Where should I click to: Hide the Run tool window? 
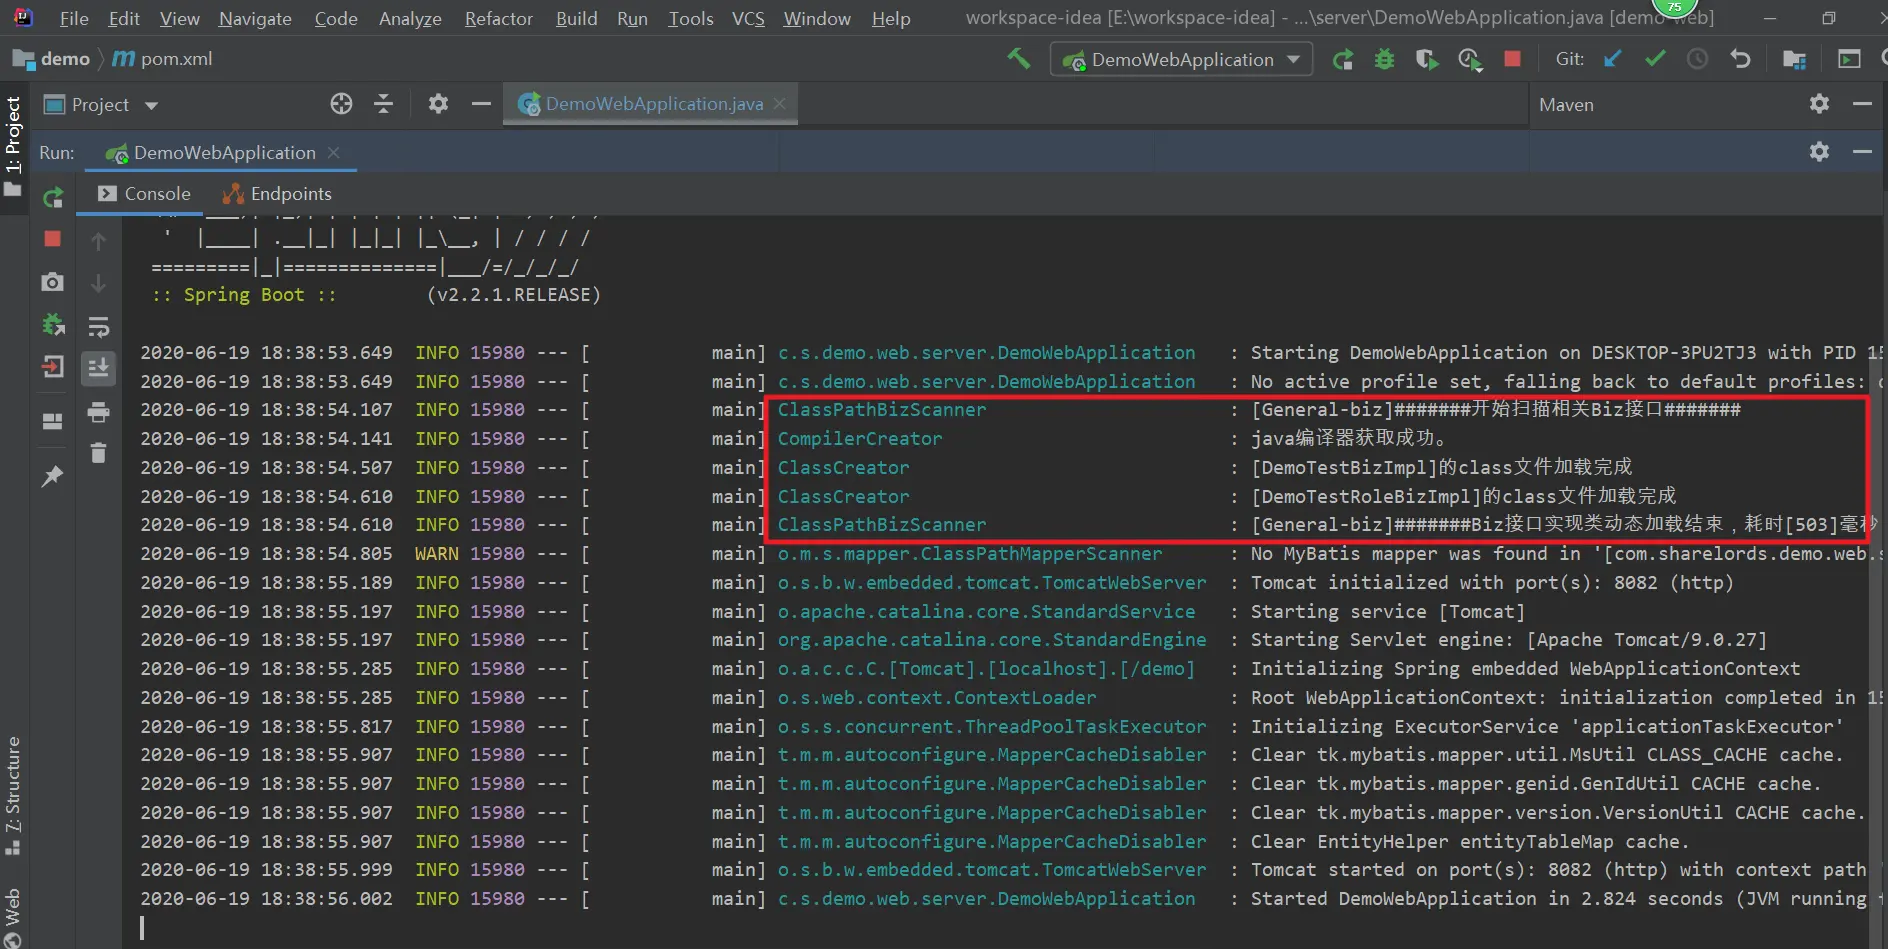[1862, 151]
